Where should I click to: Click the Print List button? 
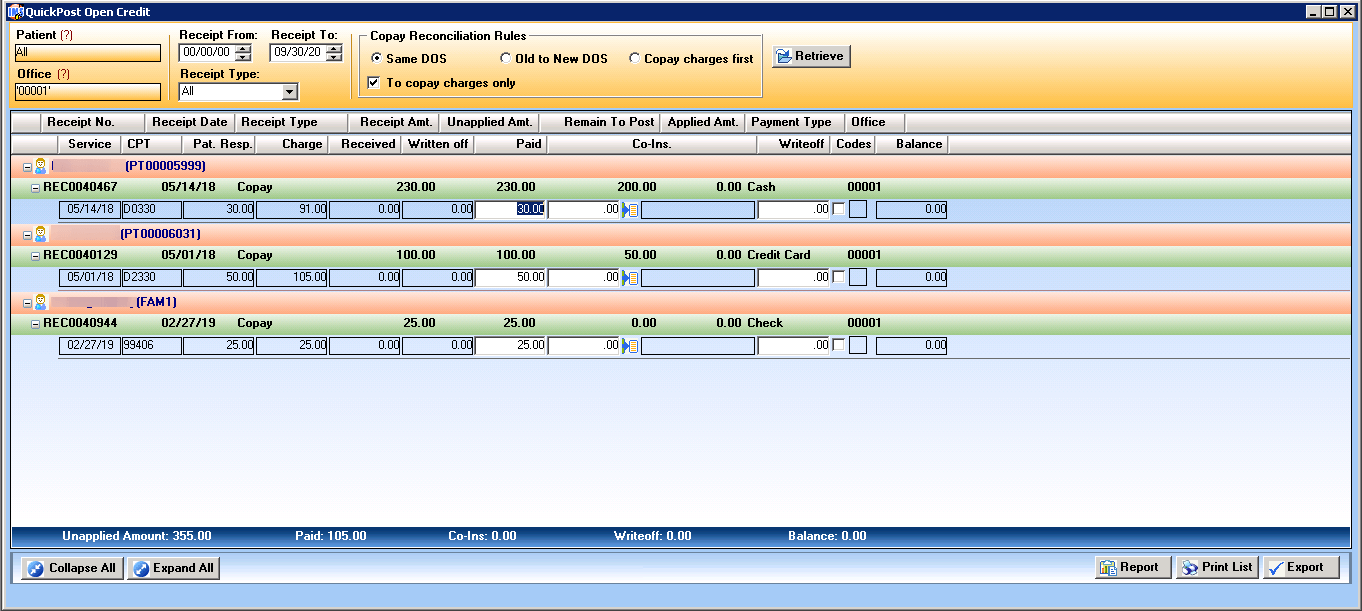(1217, 568)
